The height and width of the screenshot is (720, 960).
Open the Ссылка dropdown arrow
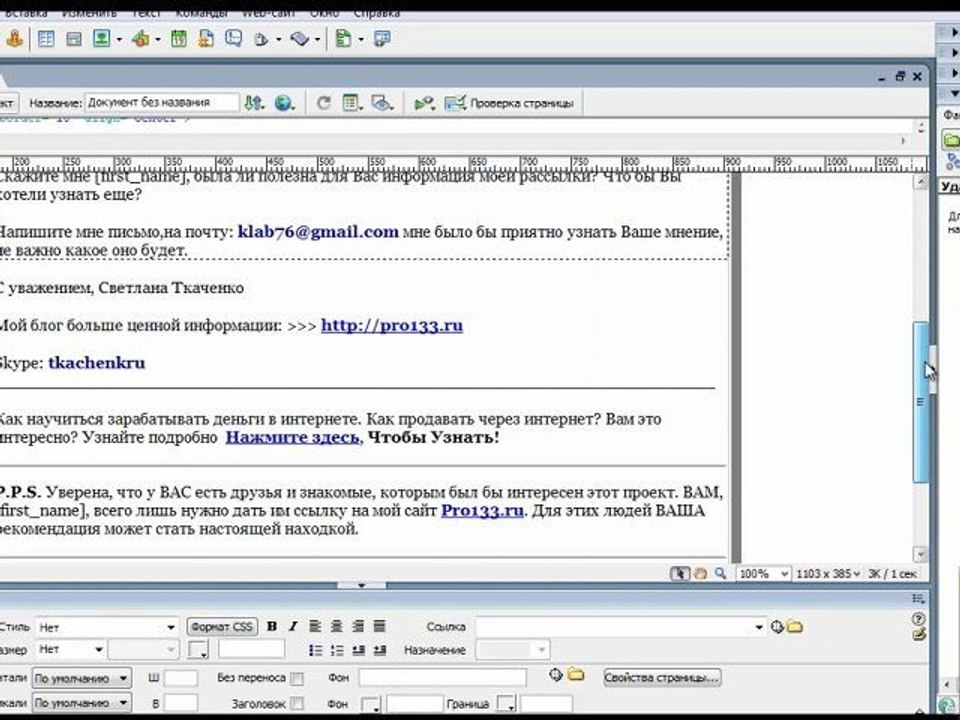point(759,627)
